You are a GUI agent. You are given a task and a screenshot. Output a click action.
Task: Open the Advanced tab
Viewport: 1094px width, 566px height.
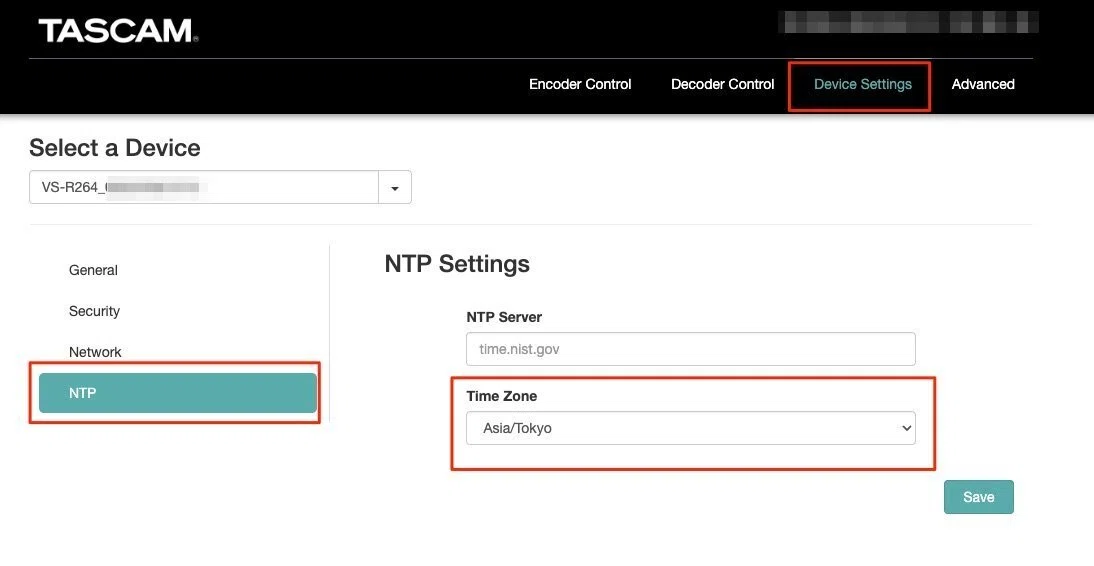point(982,84)
